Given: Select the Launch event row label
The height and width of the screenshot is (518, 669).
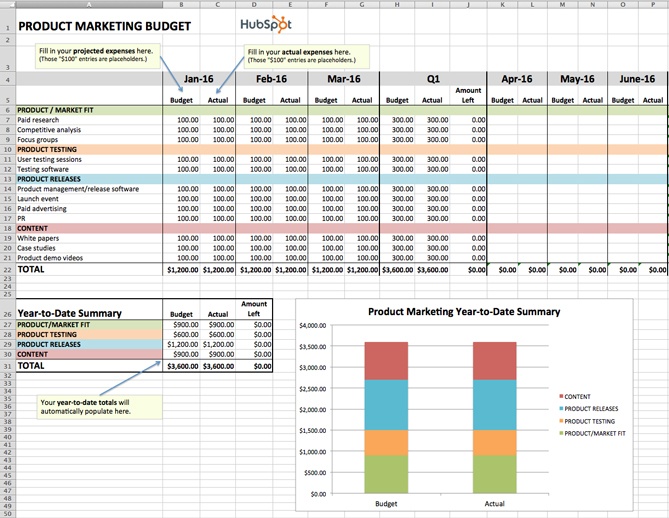Looking at the screenshot, I should [39, 199].
